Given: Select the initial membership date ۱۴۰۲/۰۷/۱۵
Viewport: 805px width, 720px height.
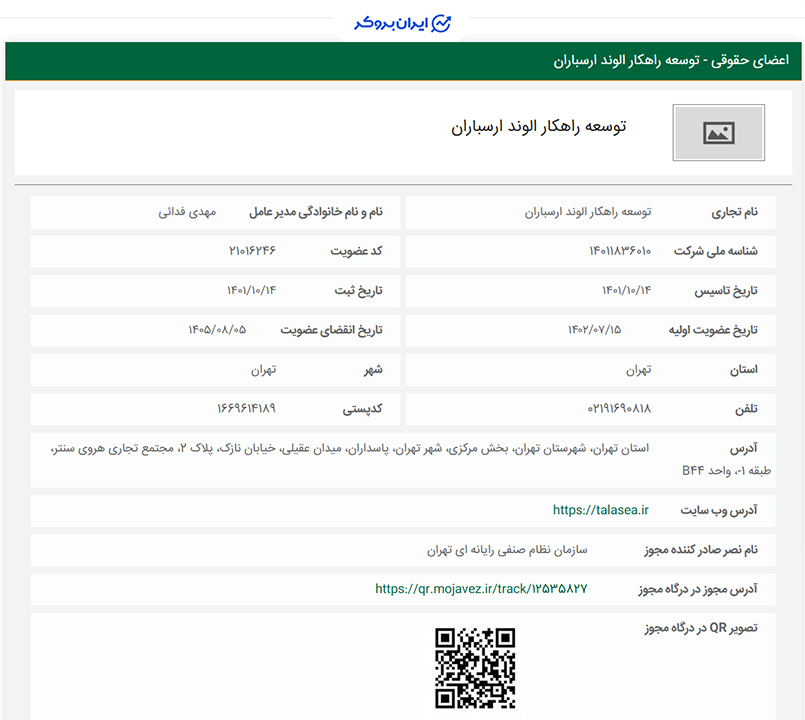Looking at the screenshot, I should pyautogui.click(x=594, y=330).
